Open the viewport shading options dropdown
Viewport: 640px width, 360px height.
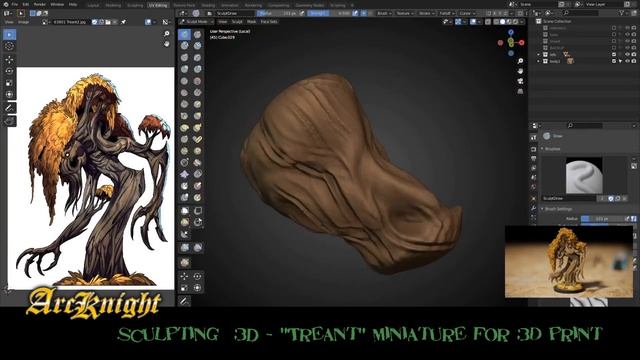click(522, 22)
